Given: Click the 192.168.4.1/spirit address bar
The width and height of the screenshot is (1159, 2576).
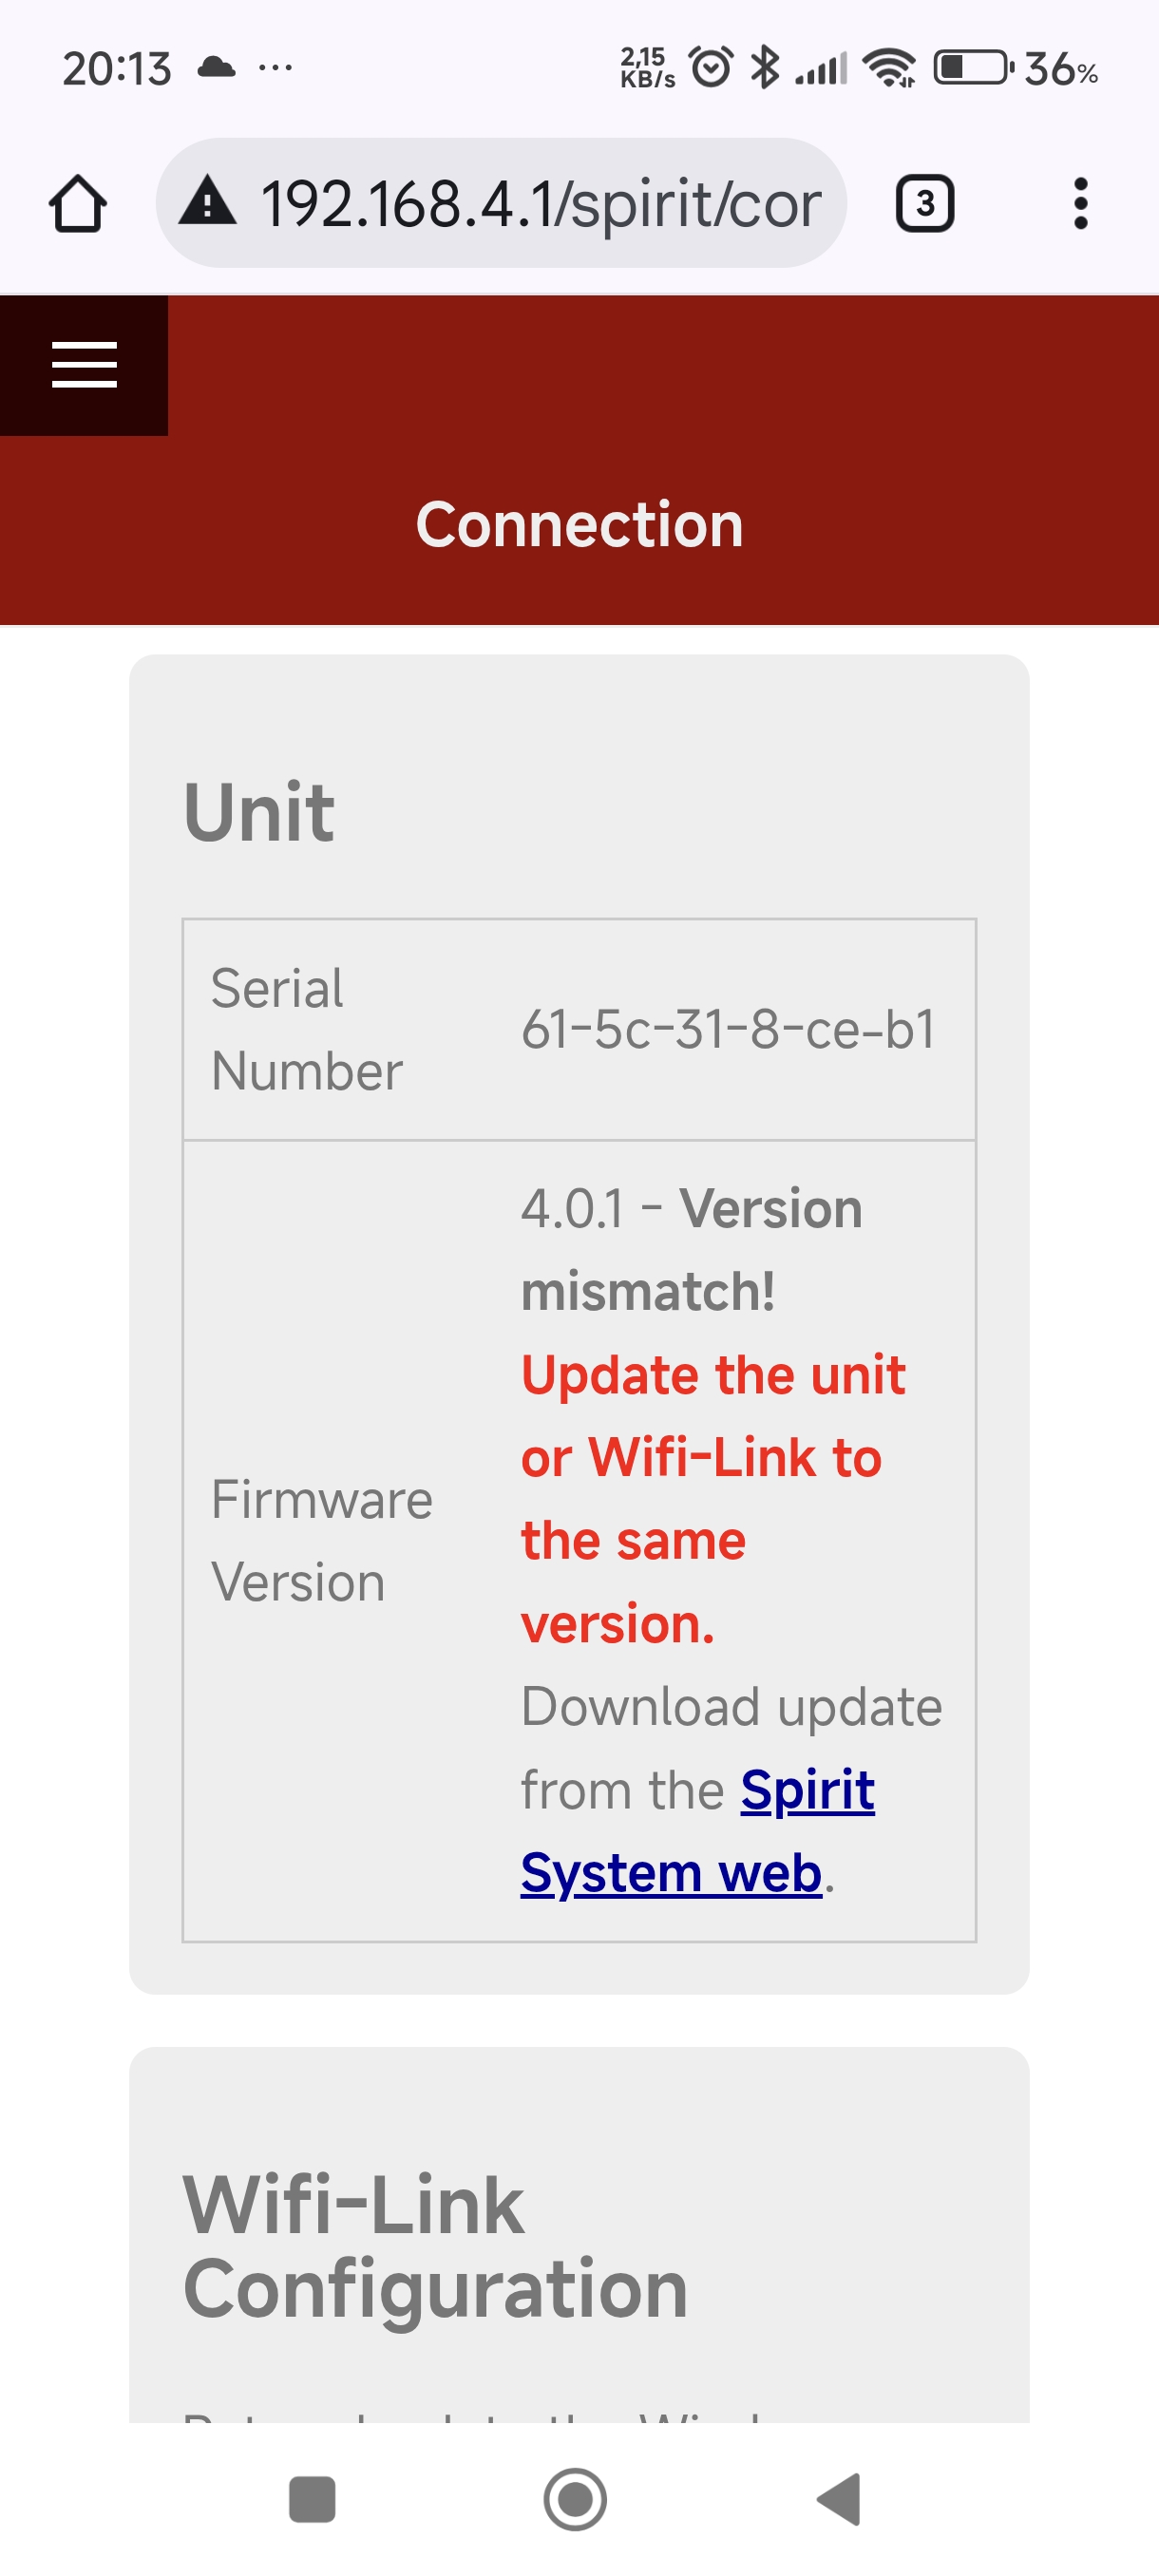Looking at the screenshot, I should [x=540, y=204].
